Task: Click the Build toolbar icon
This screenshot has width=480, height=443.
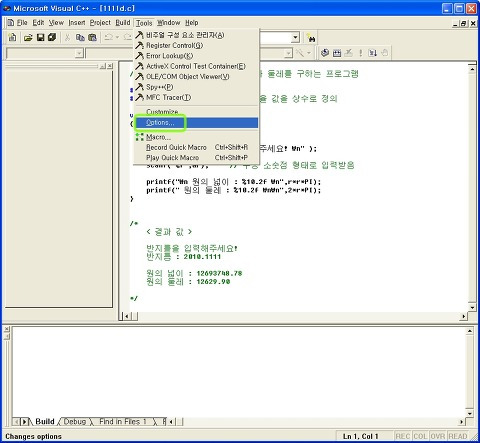Action: tap(337, 53)
